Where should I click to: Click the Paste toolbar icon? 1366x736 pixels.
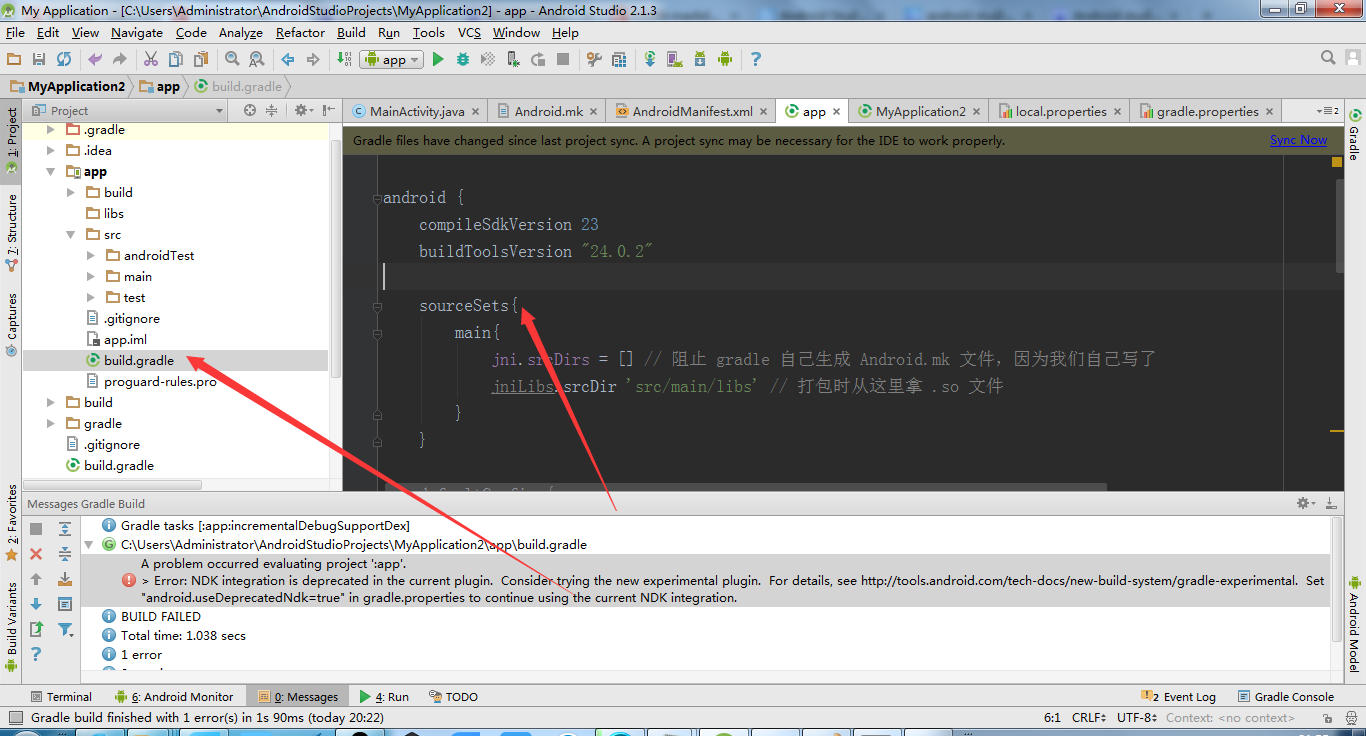201,60
